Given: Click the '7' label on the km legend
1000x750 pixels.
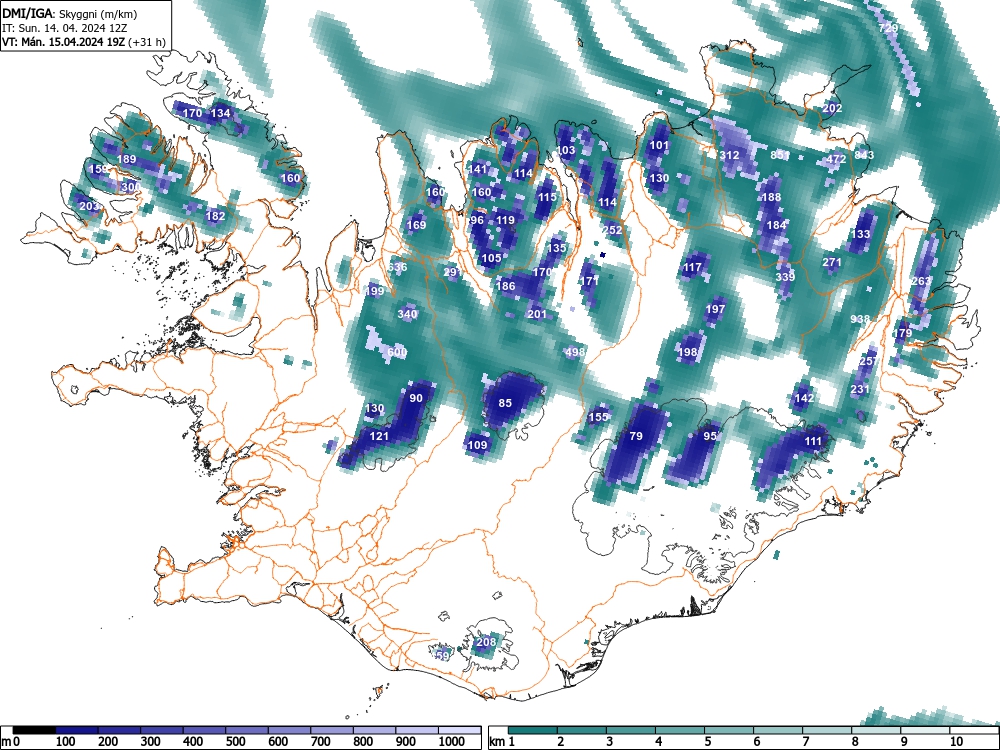Looking at the screenshot, I should 805,742.
